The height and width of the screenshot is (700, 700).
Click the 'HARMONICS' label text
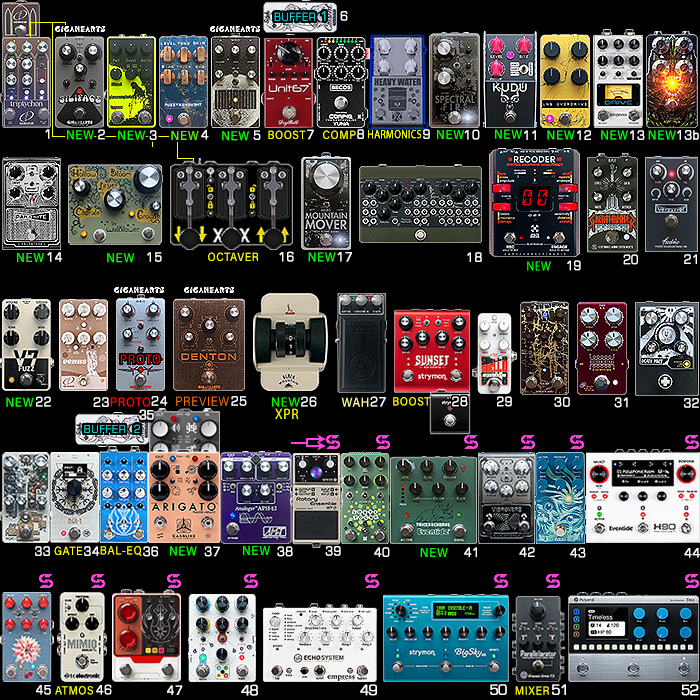[x=394, y=134]
